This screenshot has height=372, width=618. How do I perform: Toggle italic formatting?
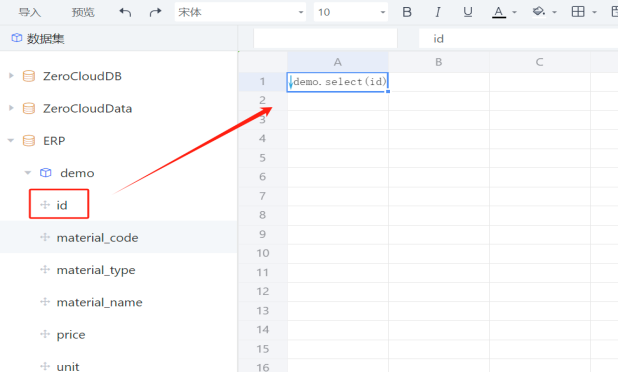pyautogui.click(x=437, y=12)
